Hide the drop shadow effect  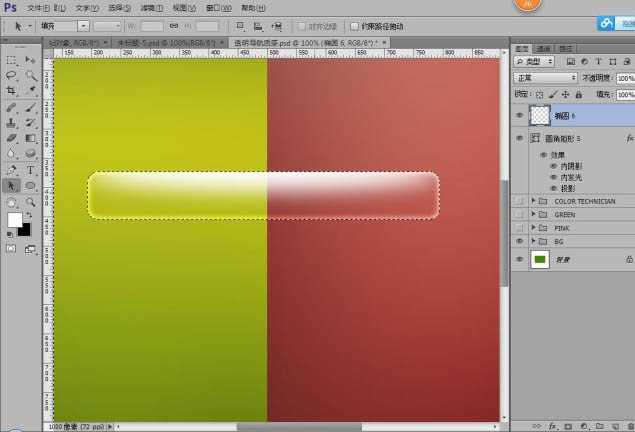[x=554, y=189]
